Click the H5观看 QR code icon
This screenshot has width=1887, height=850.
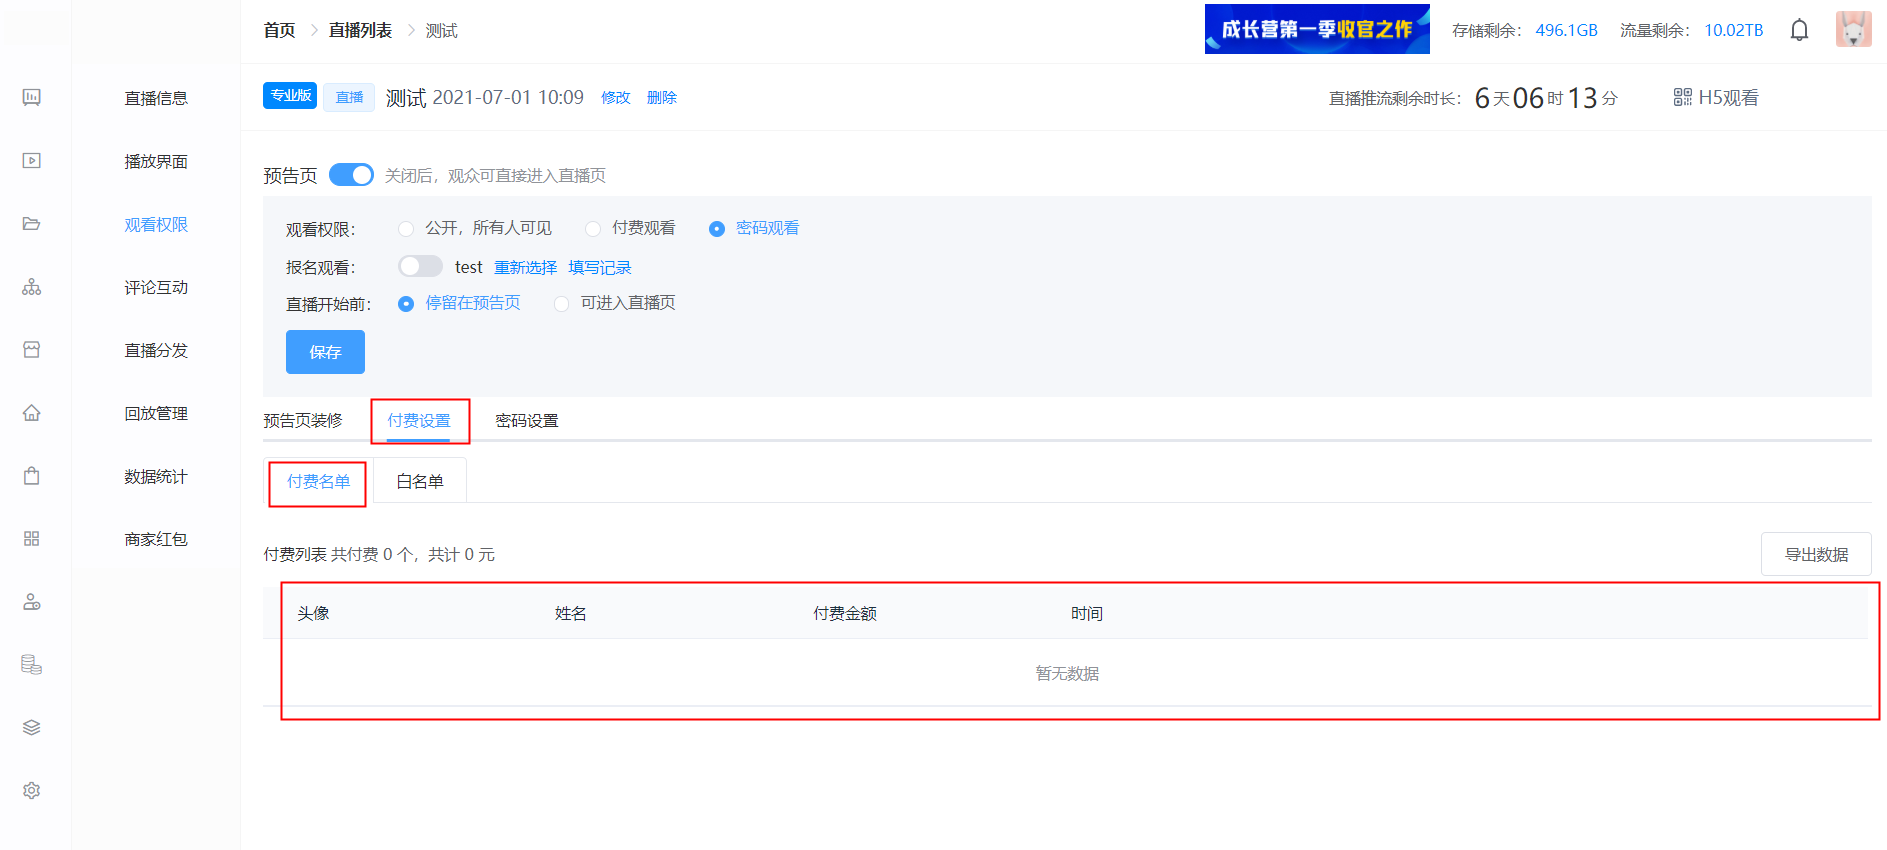tap(1683, 97)
